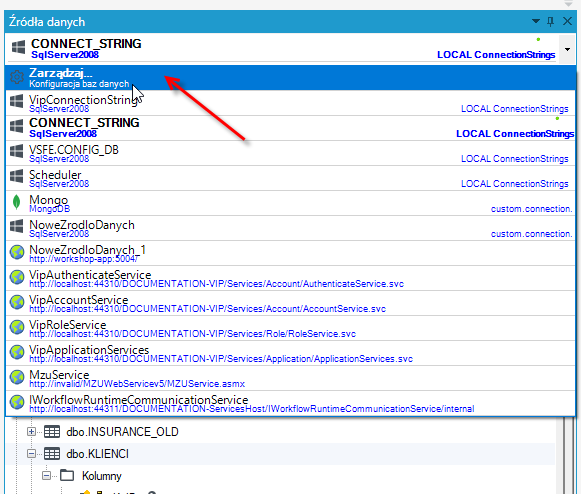Click Windows icon of CONNECT_STRING list entry
The image size is (581, 494).
pos(17,126)
